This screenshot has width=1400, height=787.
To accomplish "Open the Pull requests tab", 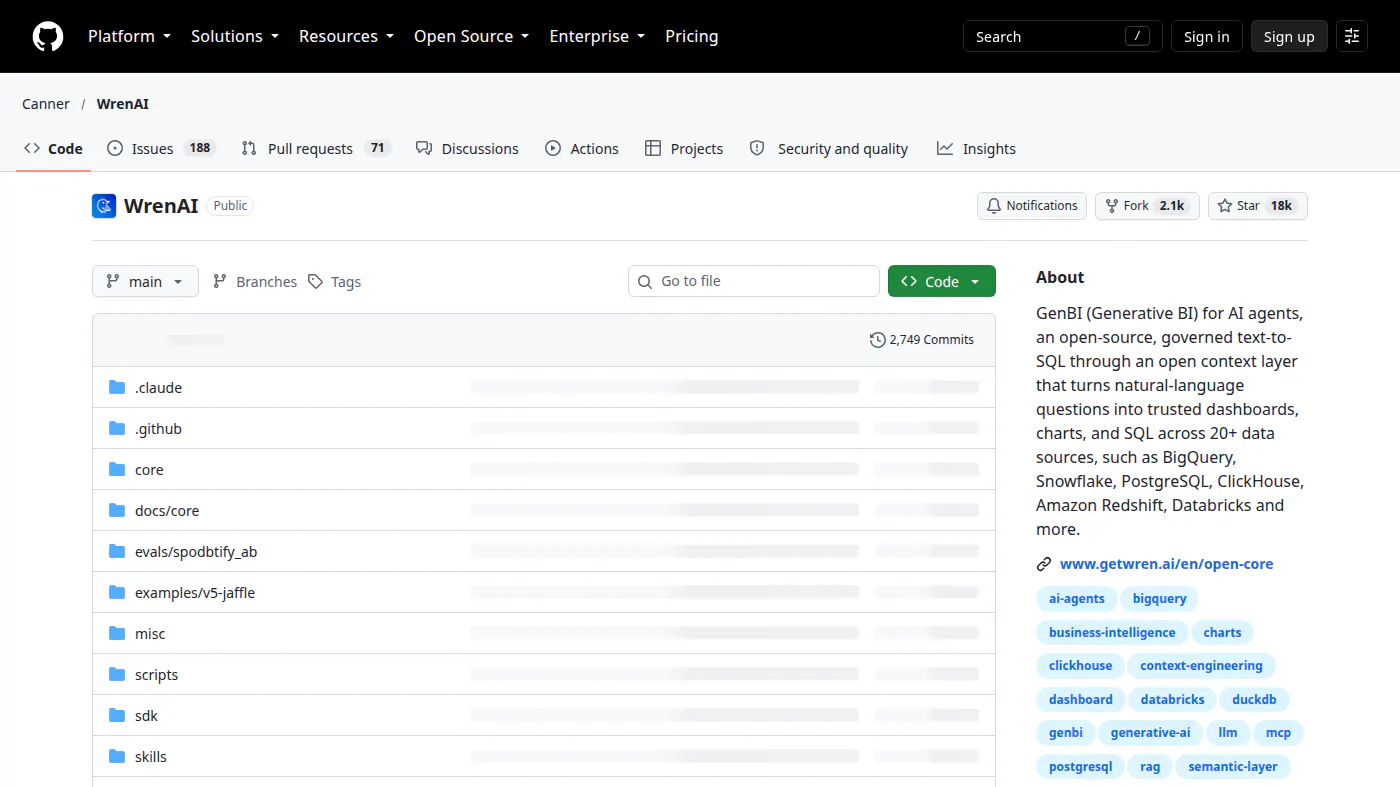I will [315, 148].
